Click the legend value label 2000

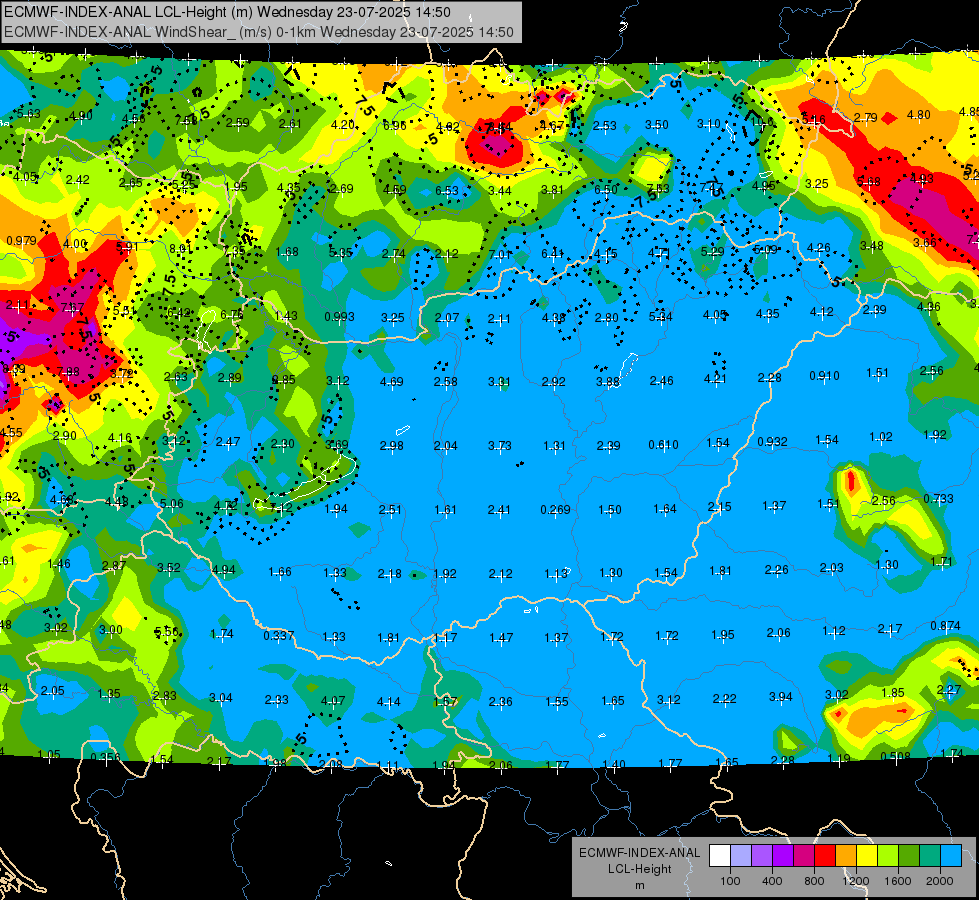[940, 881]
